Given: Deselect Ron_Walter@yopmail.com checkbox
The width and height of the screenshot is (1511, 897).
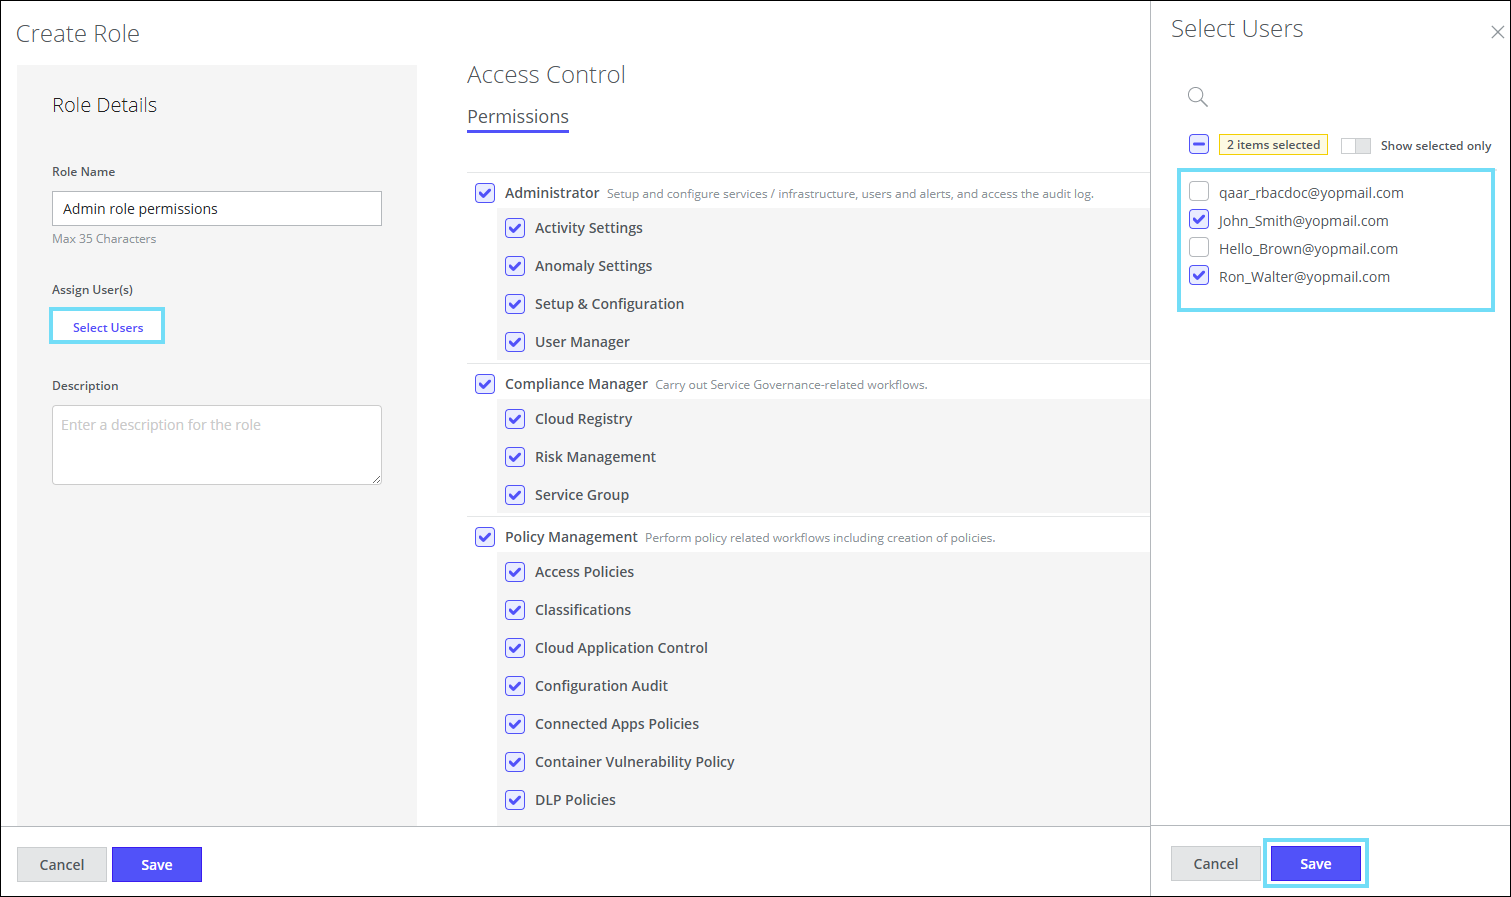Looking at the screenshot, I should tap(1199, 276).
